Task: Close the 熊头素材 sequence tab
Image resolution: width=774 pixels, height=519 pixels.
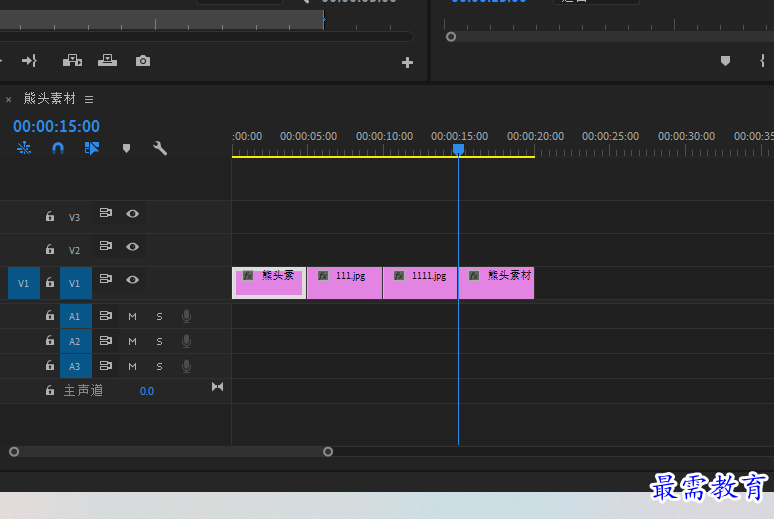Action: point(8,100)
